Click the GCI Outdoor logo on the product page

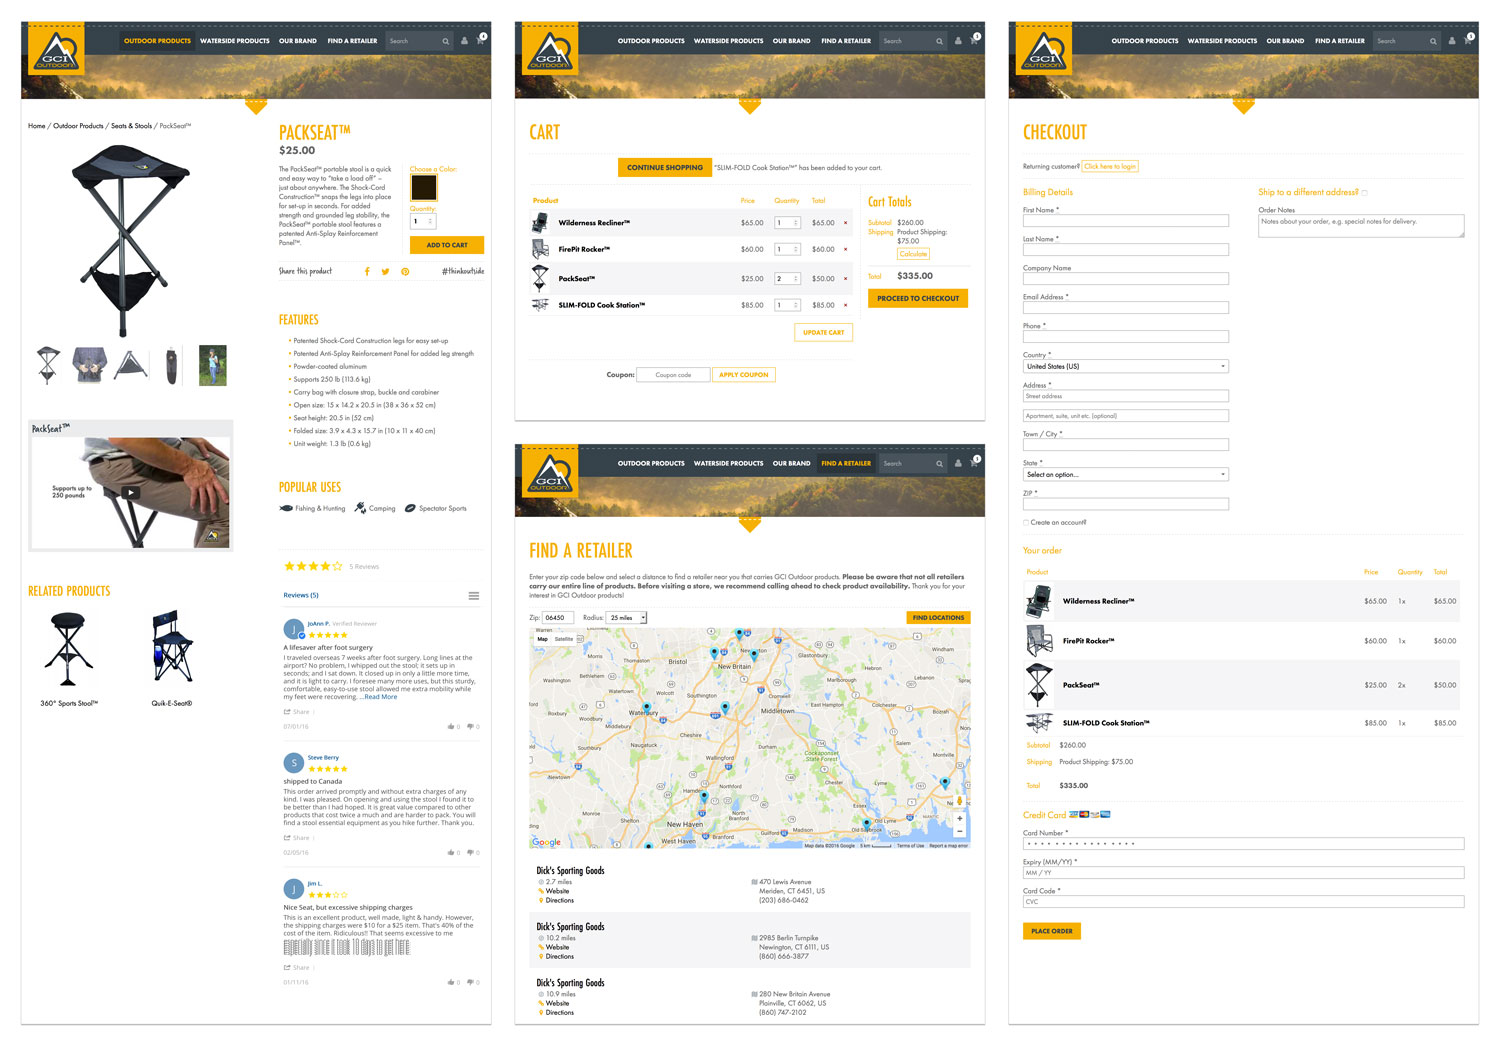click(57, 50)
